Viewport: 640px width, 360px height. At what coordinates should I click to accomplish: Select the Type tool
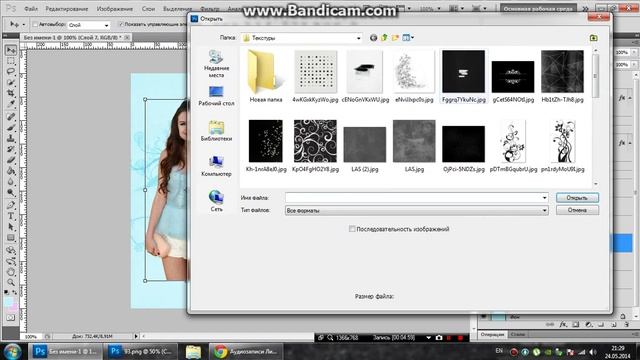pyautogui.click(x=11, y=216)
